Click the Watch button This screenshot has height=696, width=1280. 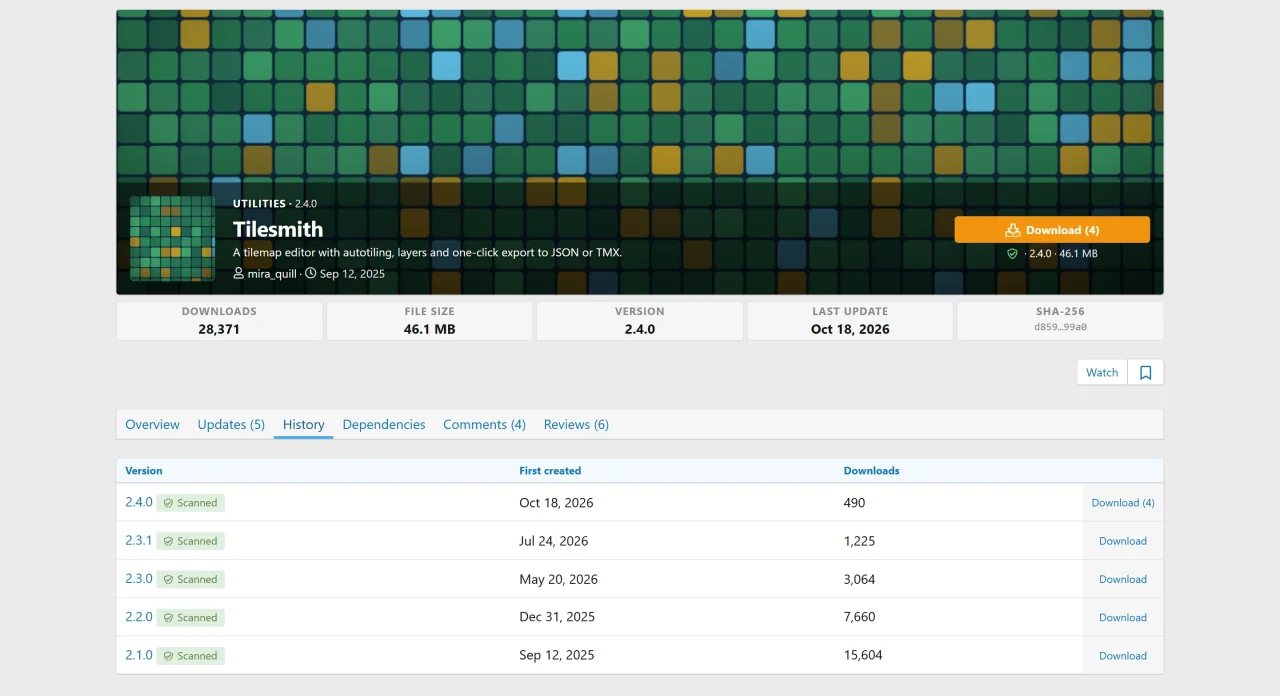coord(1102,372)
